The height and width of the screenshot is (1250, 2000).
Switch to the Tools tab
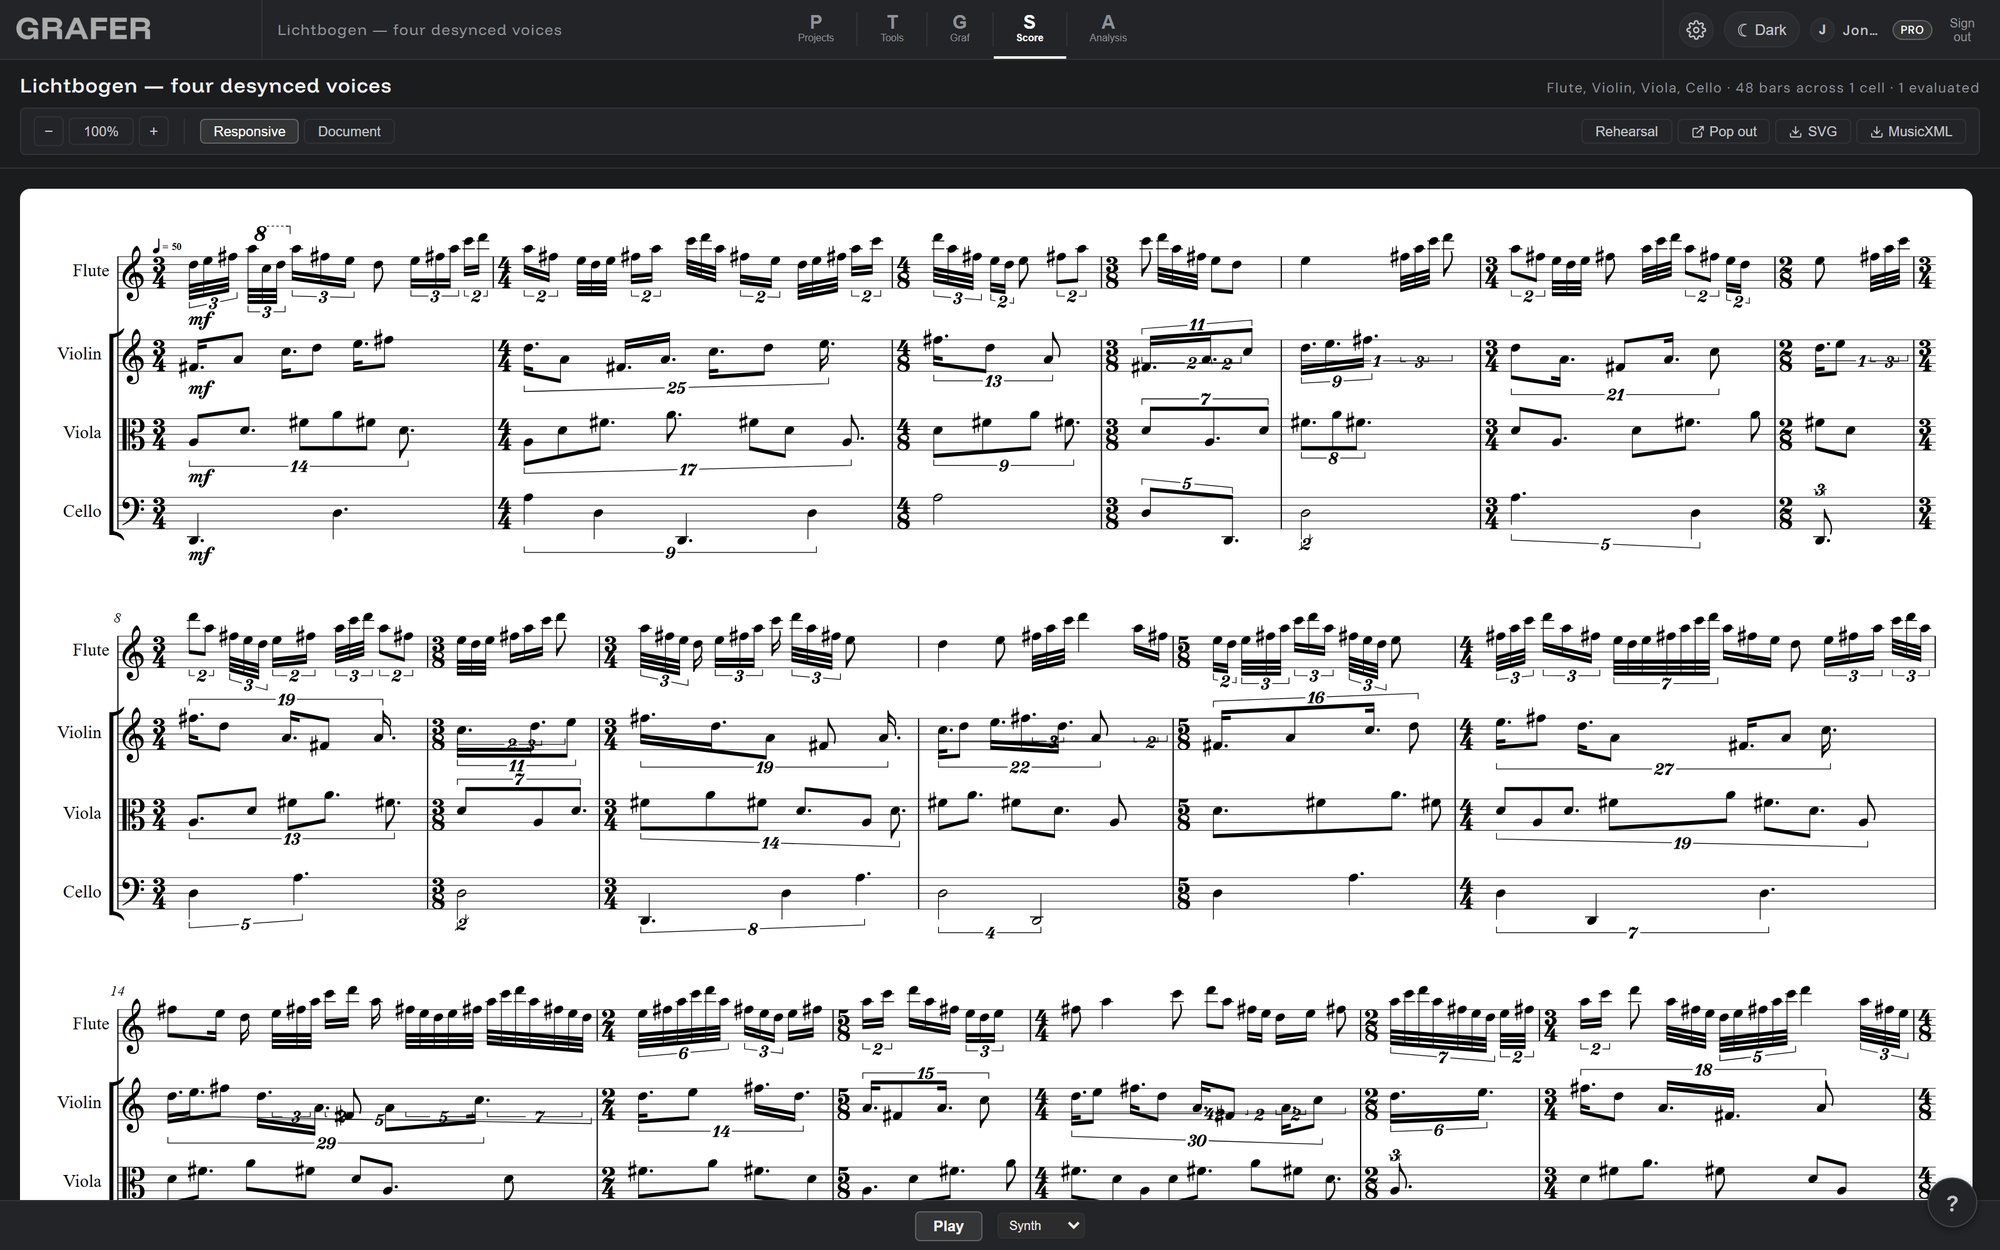click(x=892, y=29)
